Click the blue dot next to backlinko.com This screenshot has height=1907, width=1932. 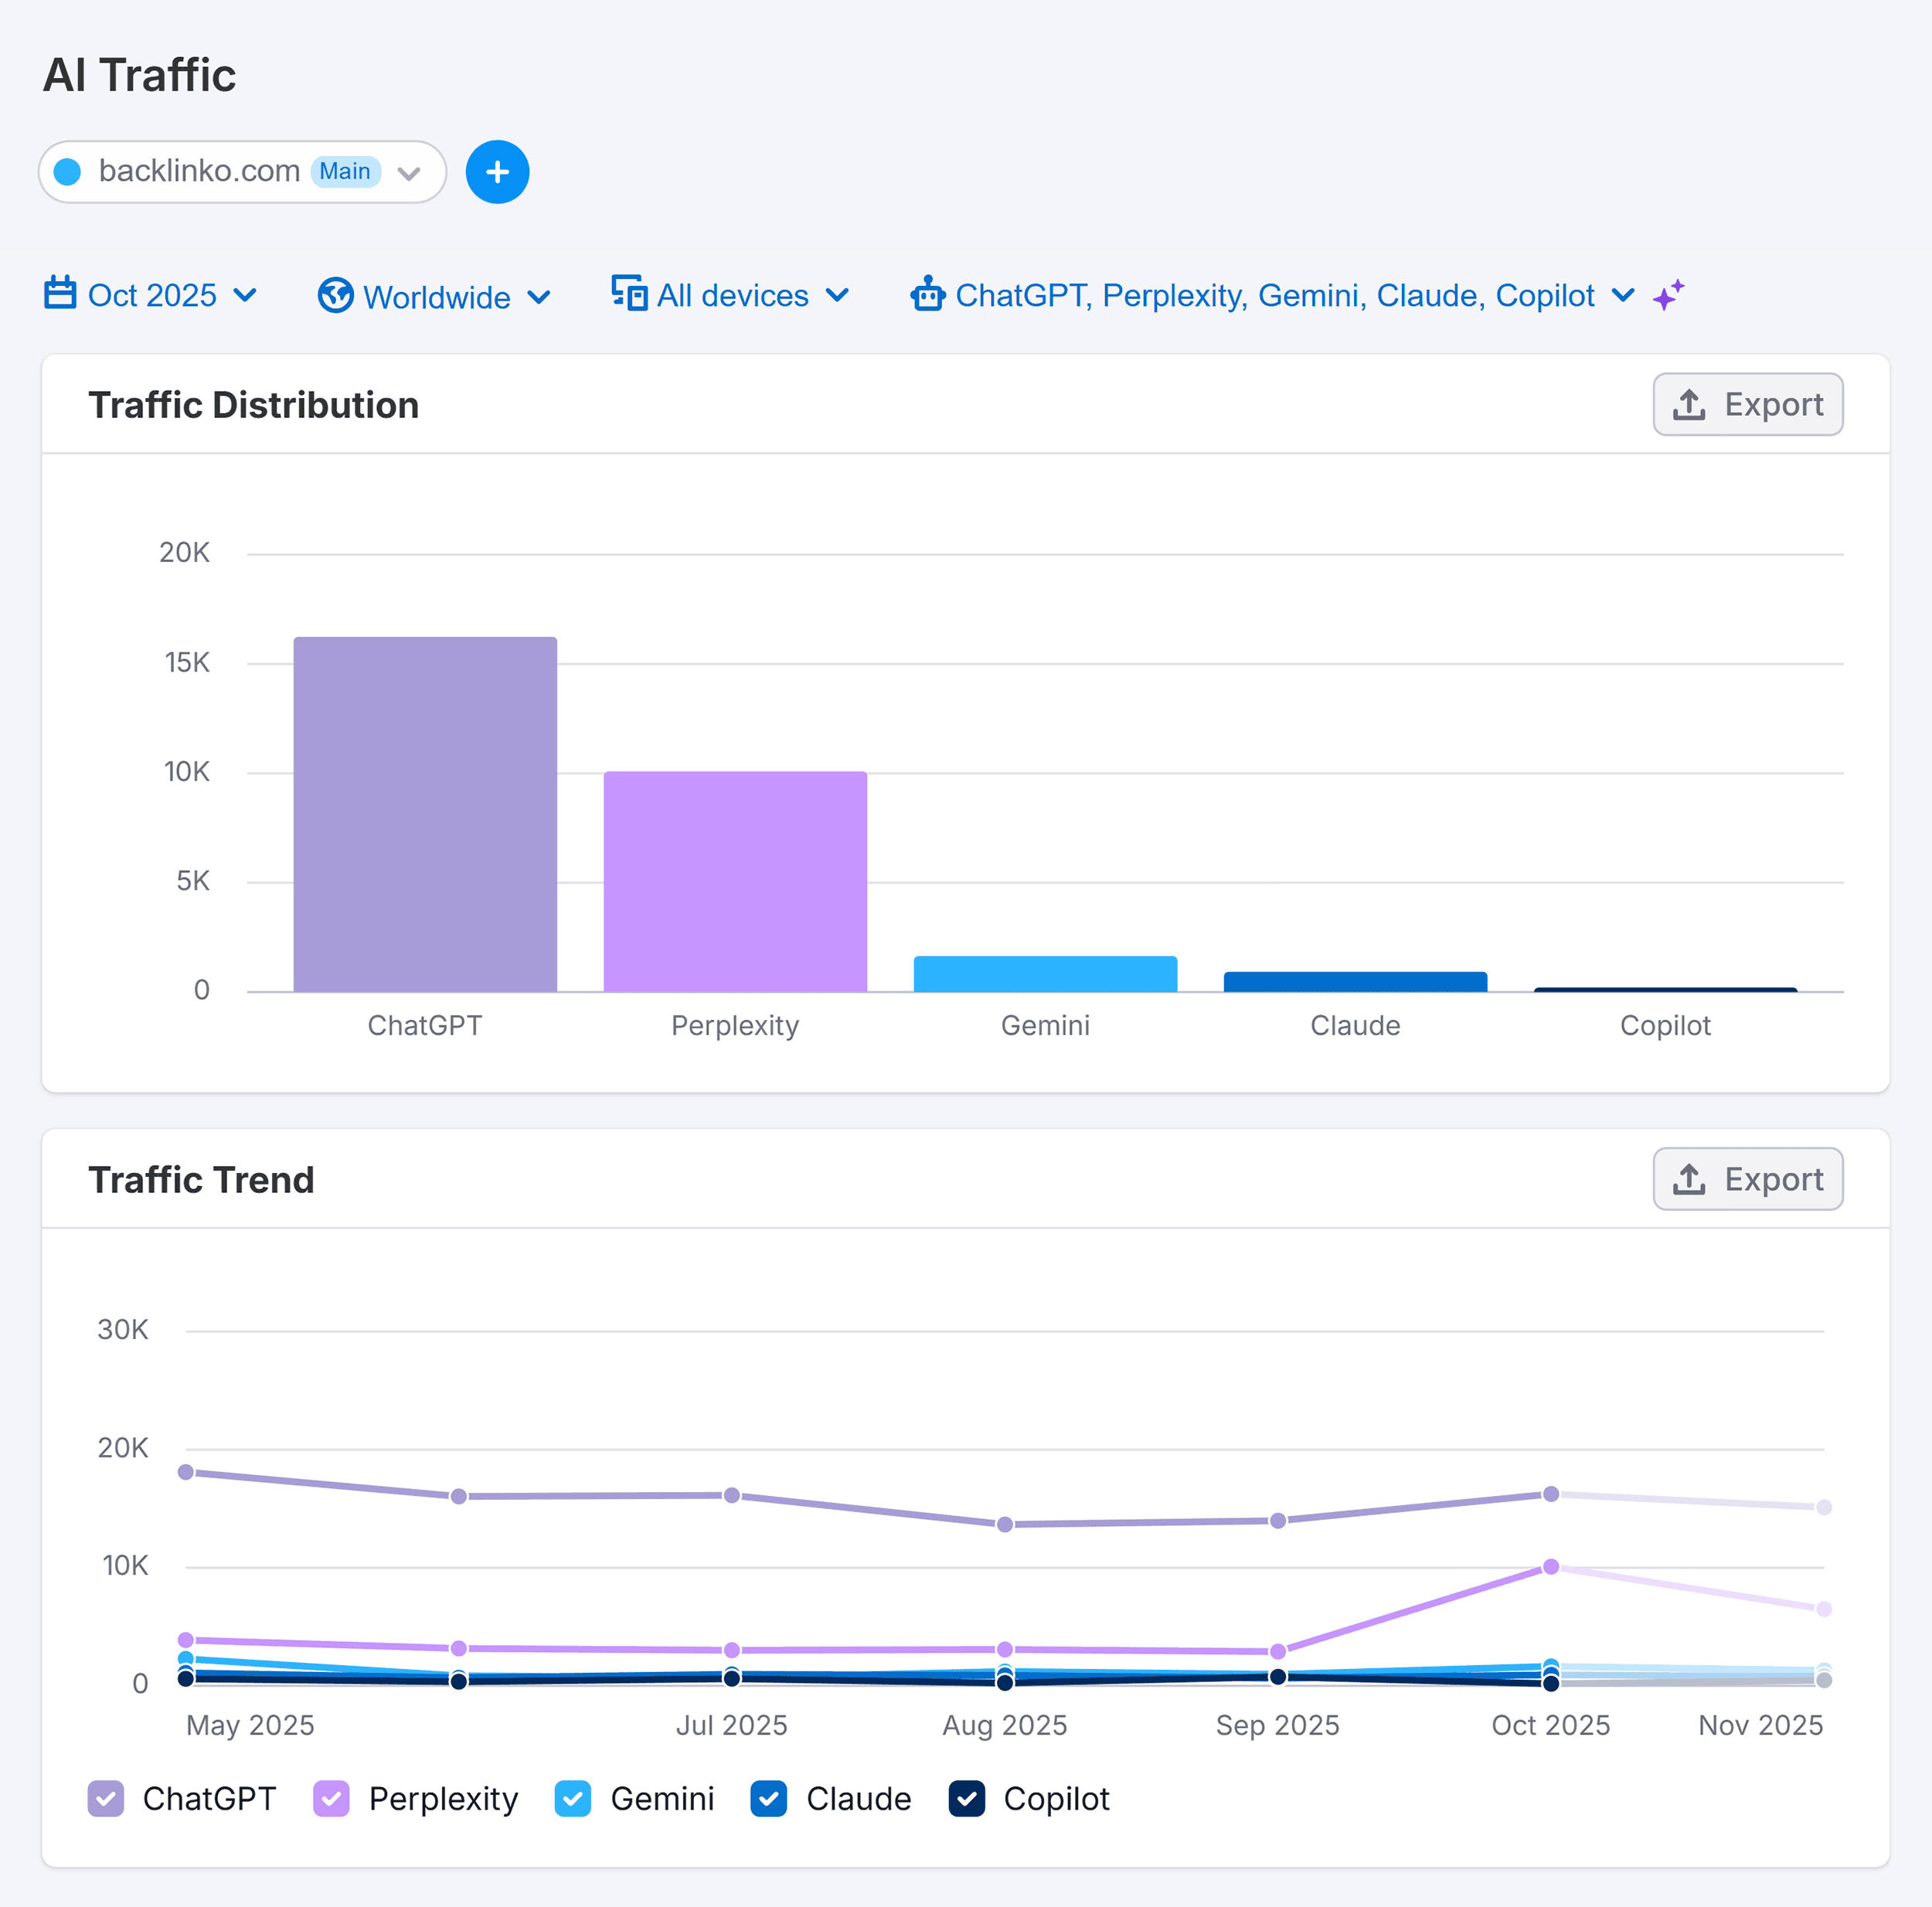tap(67, 171)
